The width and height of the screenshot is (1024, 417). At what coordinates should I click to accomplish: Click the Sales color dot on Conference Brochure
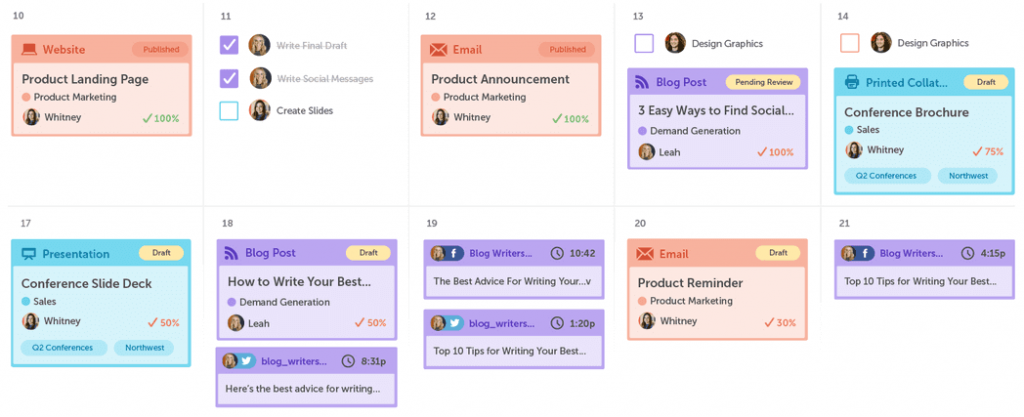849,130
